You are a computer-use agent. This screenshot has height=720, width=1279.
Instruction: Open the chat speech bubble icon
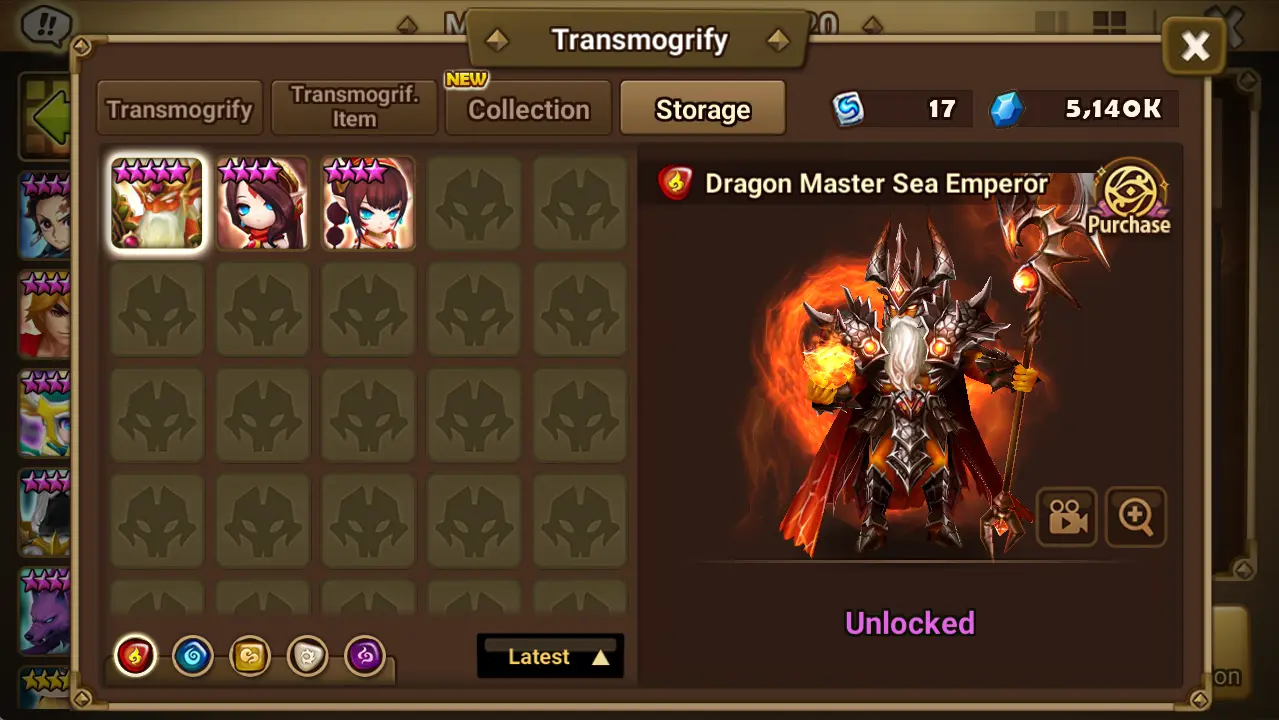click(43, 22)
